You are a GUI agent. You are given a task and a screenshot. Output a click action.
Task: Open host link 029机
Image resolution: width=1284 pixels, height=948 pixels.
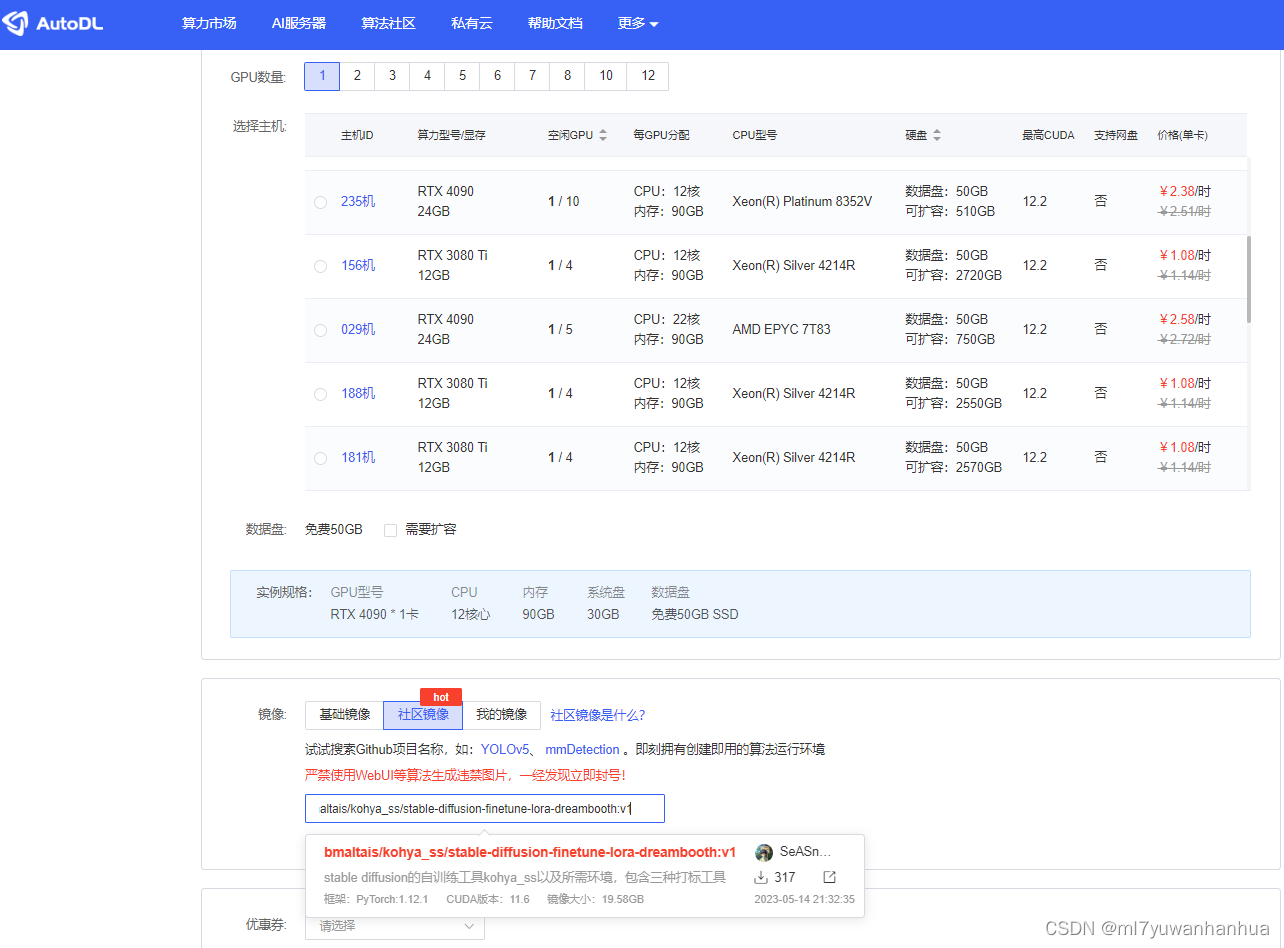tap(358, 330)
